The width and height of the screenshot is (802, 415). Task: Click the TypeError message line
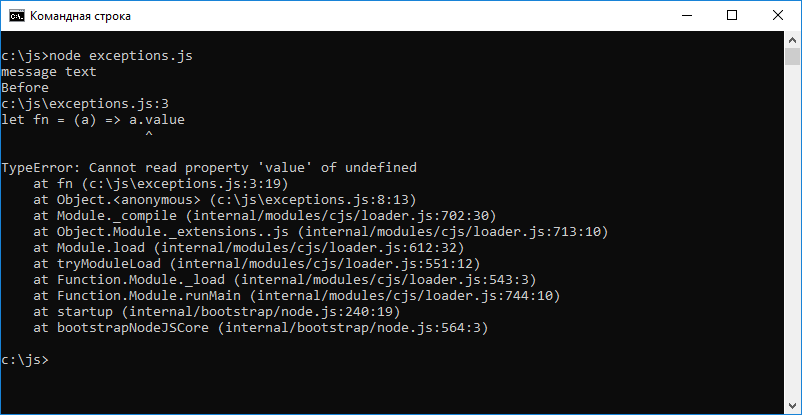(209, 168)
